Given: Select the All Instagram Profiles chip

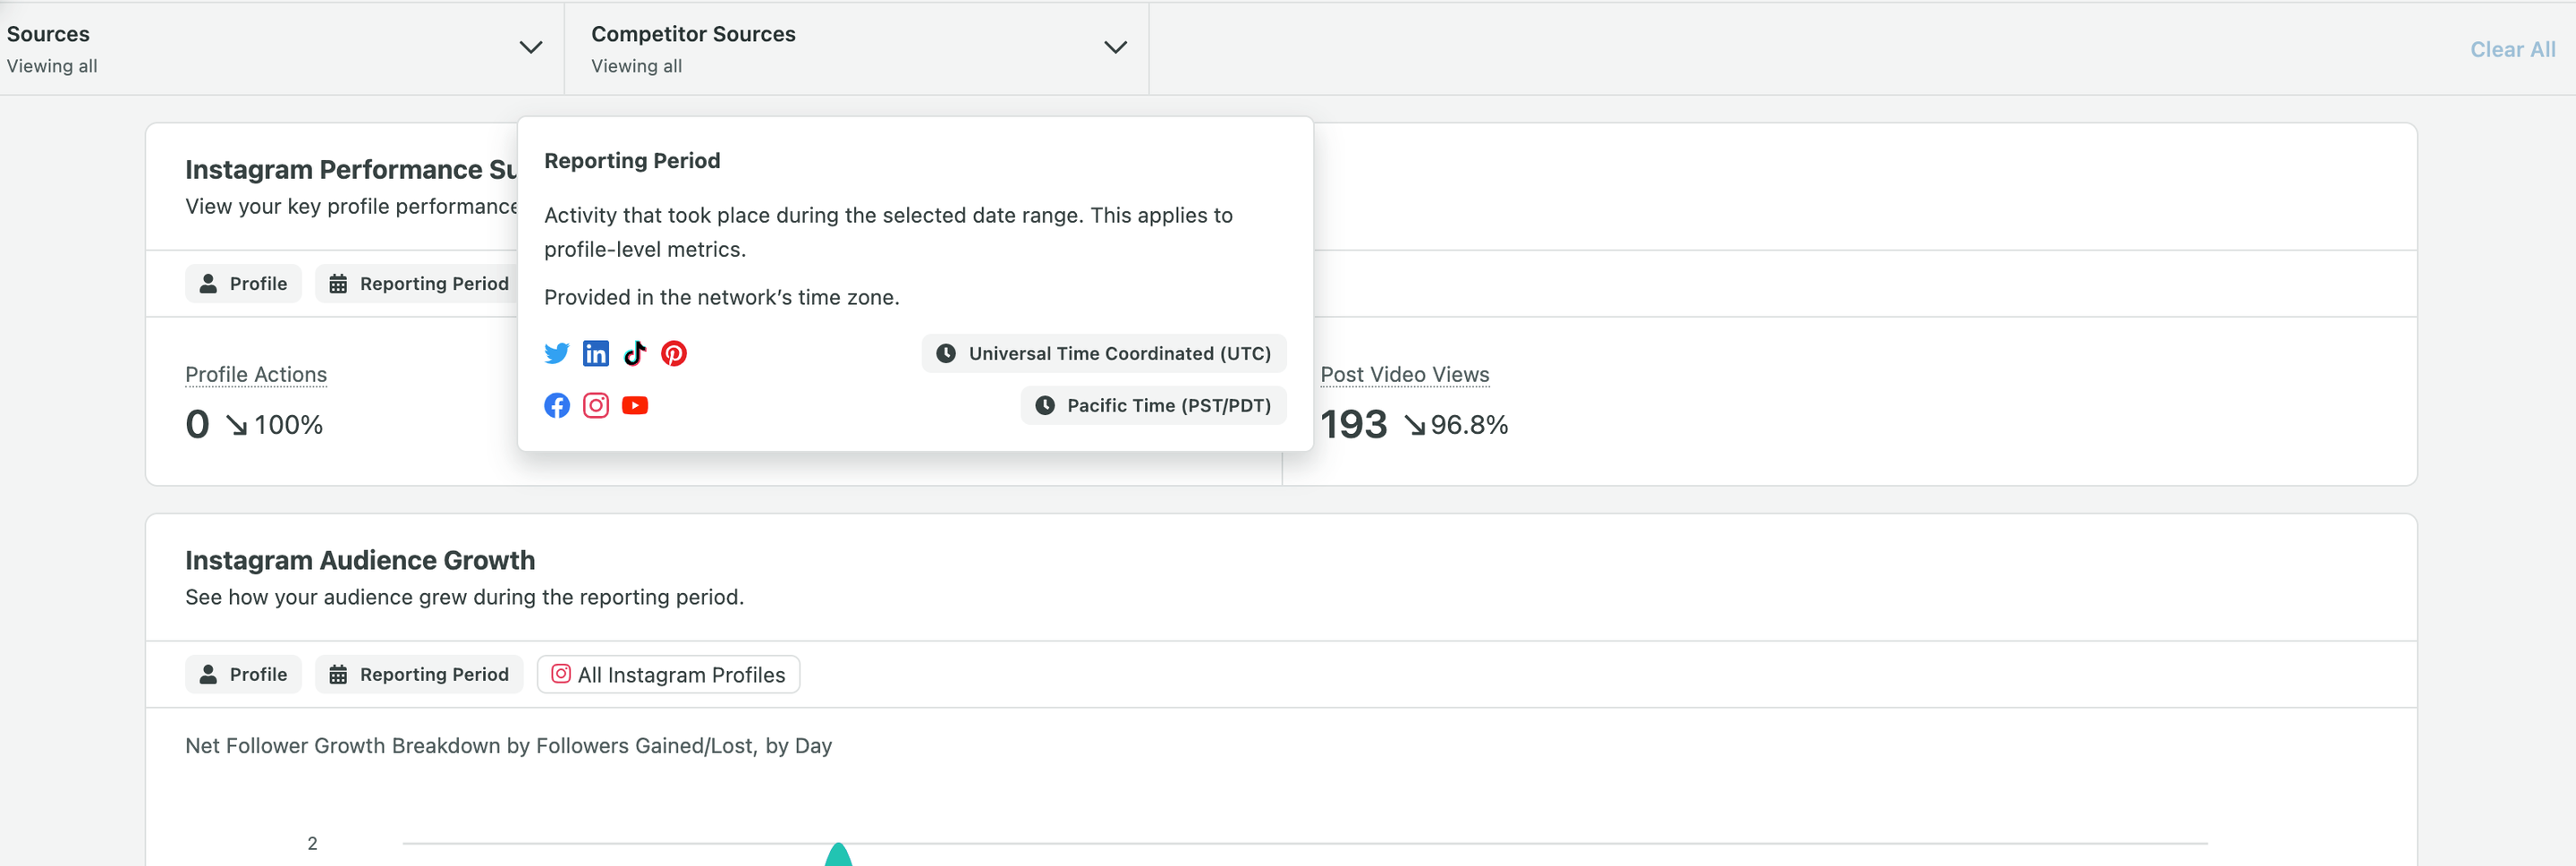Looking at the screenshot, I should (x=668, y=675).
